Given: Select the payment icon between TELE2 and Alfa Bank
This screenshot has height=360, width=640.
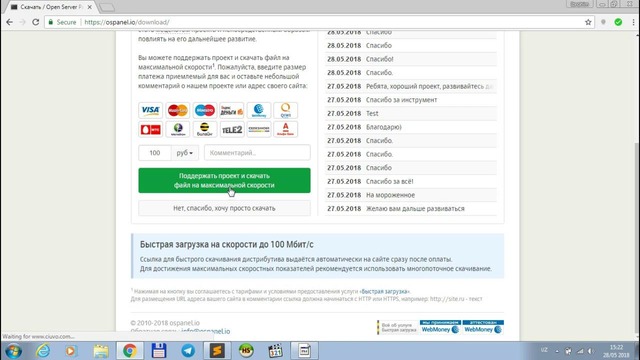Looking at the screenshot, I should pos(259,129).
